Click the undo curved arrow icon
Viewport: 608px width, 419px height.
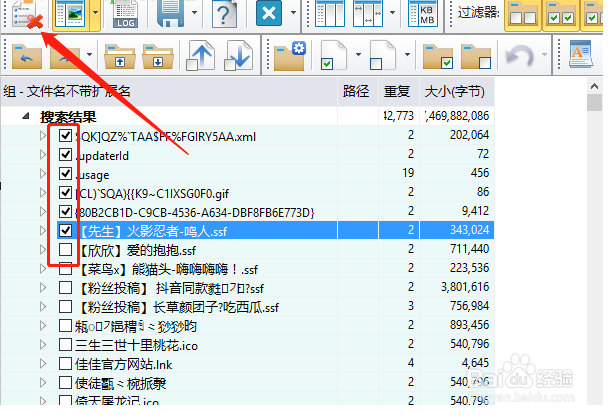520,56
